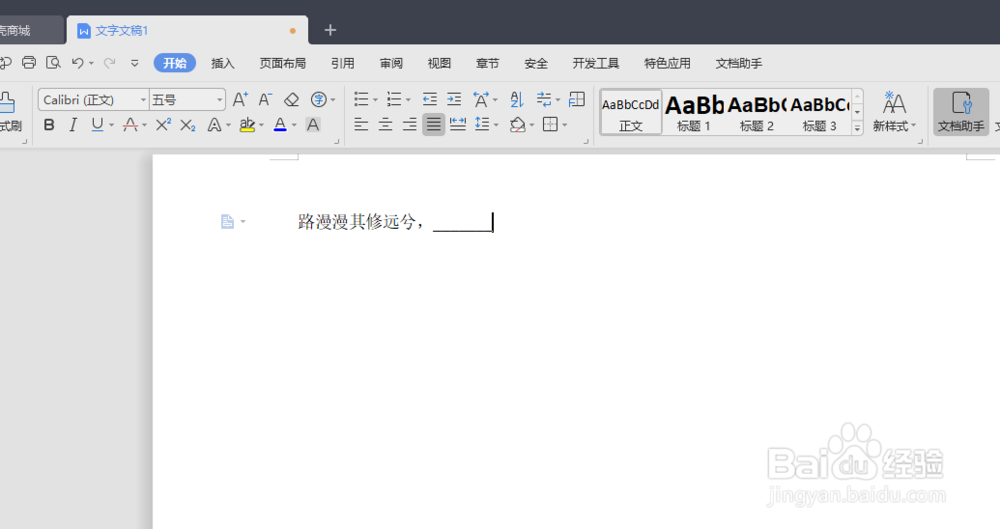Open the 文档助手 ribbon button
1000x529 pixels.
click(x=960, y=112)
